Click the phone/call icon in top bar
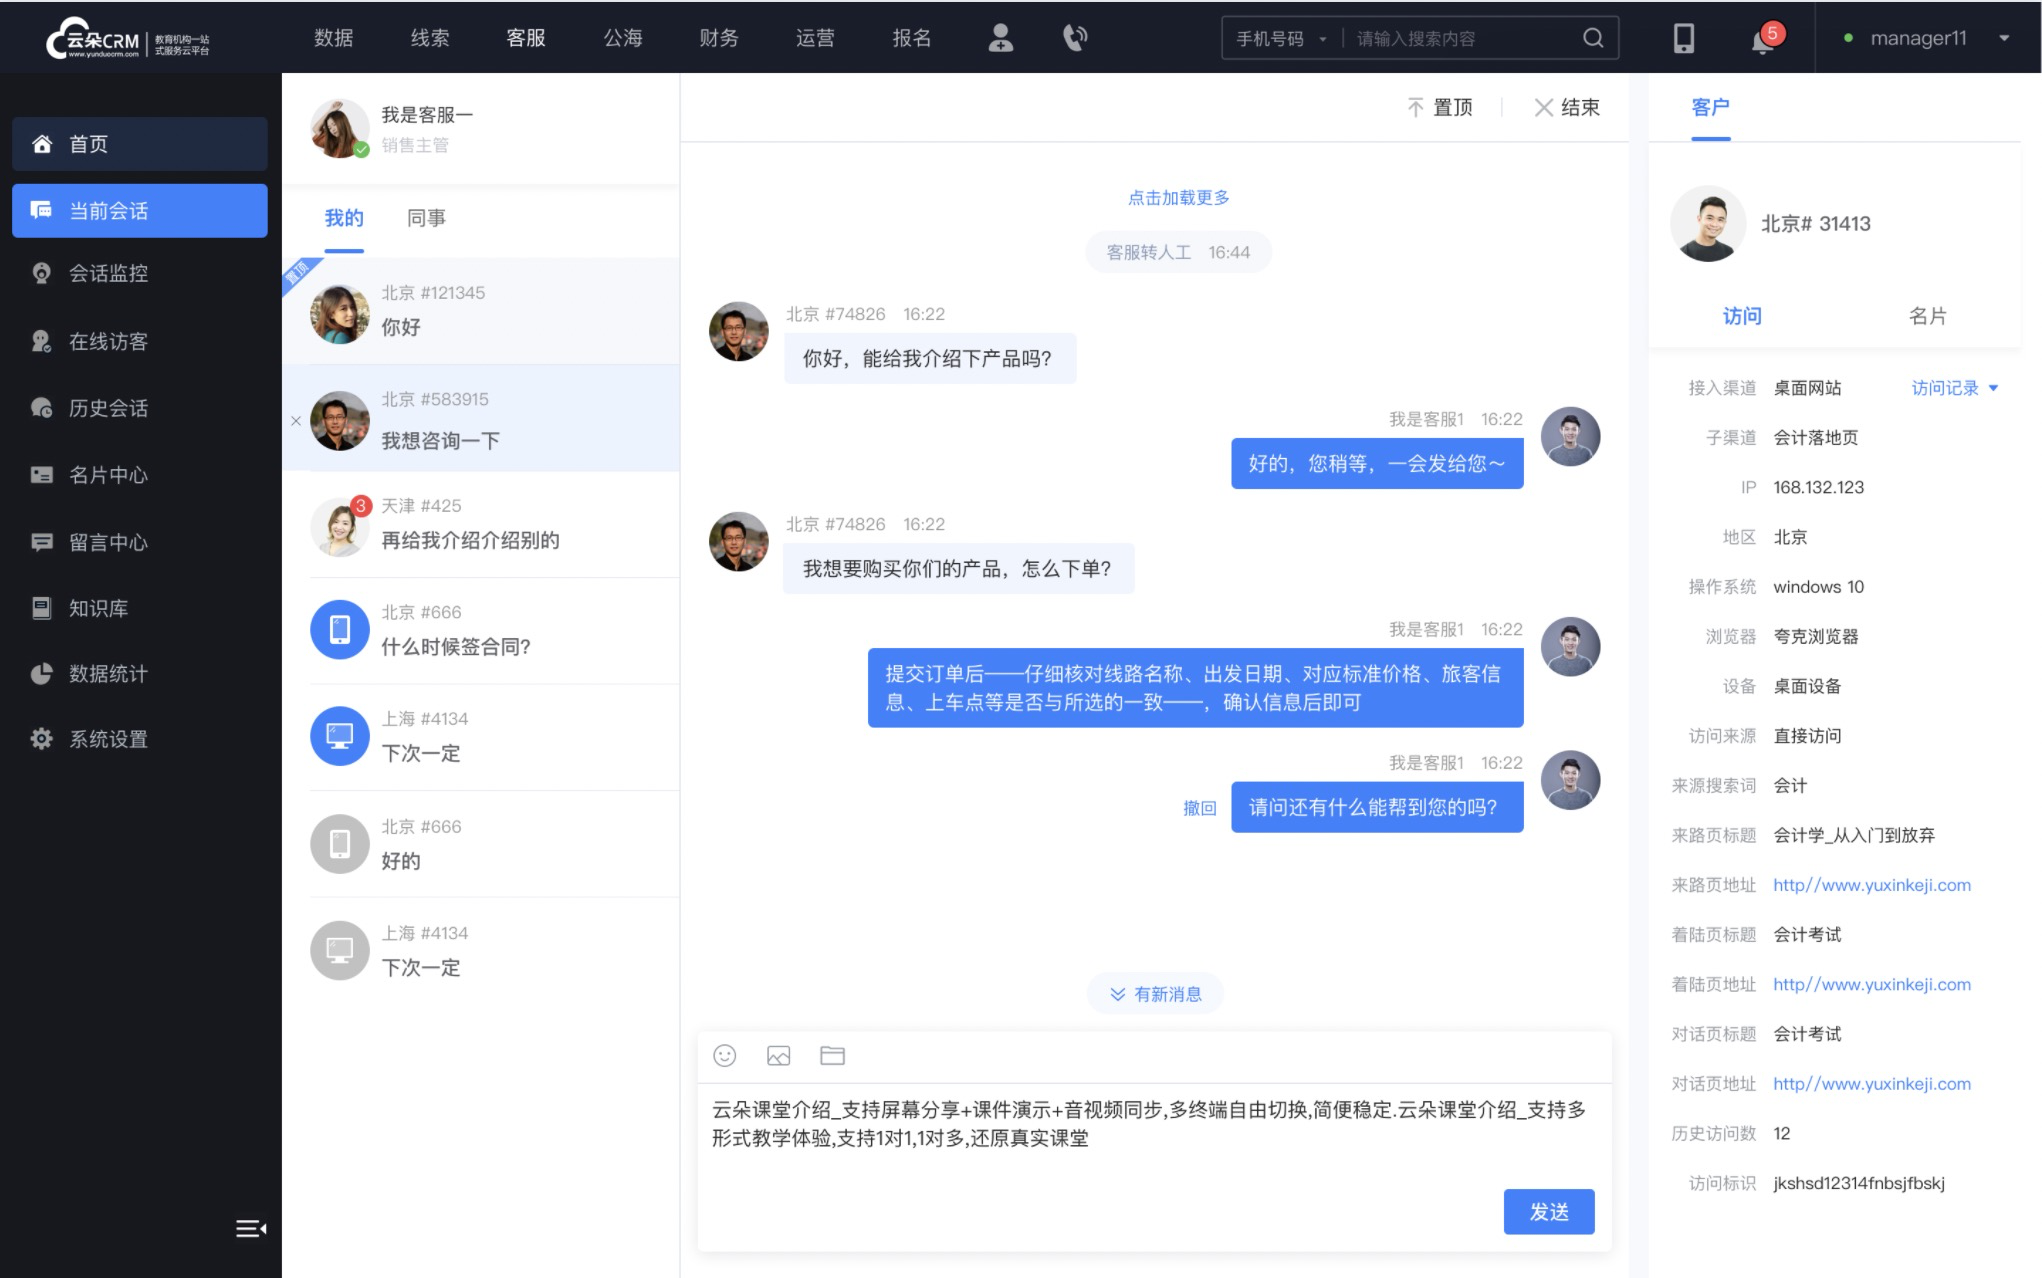 click(x=1075, y=38)
